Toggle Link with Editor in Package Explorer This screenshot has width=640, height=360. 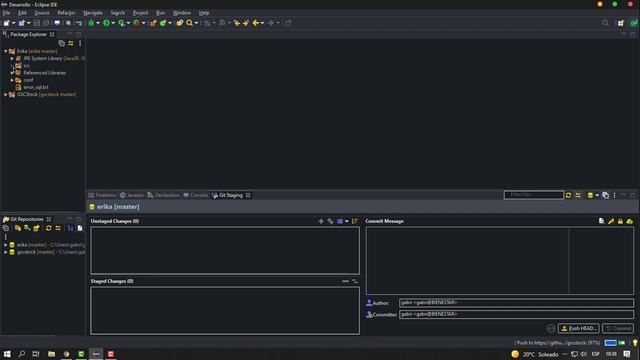click(x=71, y=43)
